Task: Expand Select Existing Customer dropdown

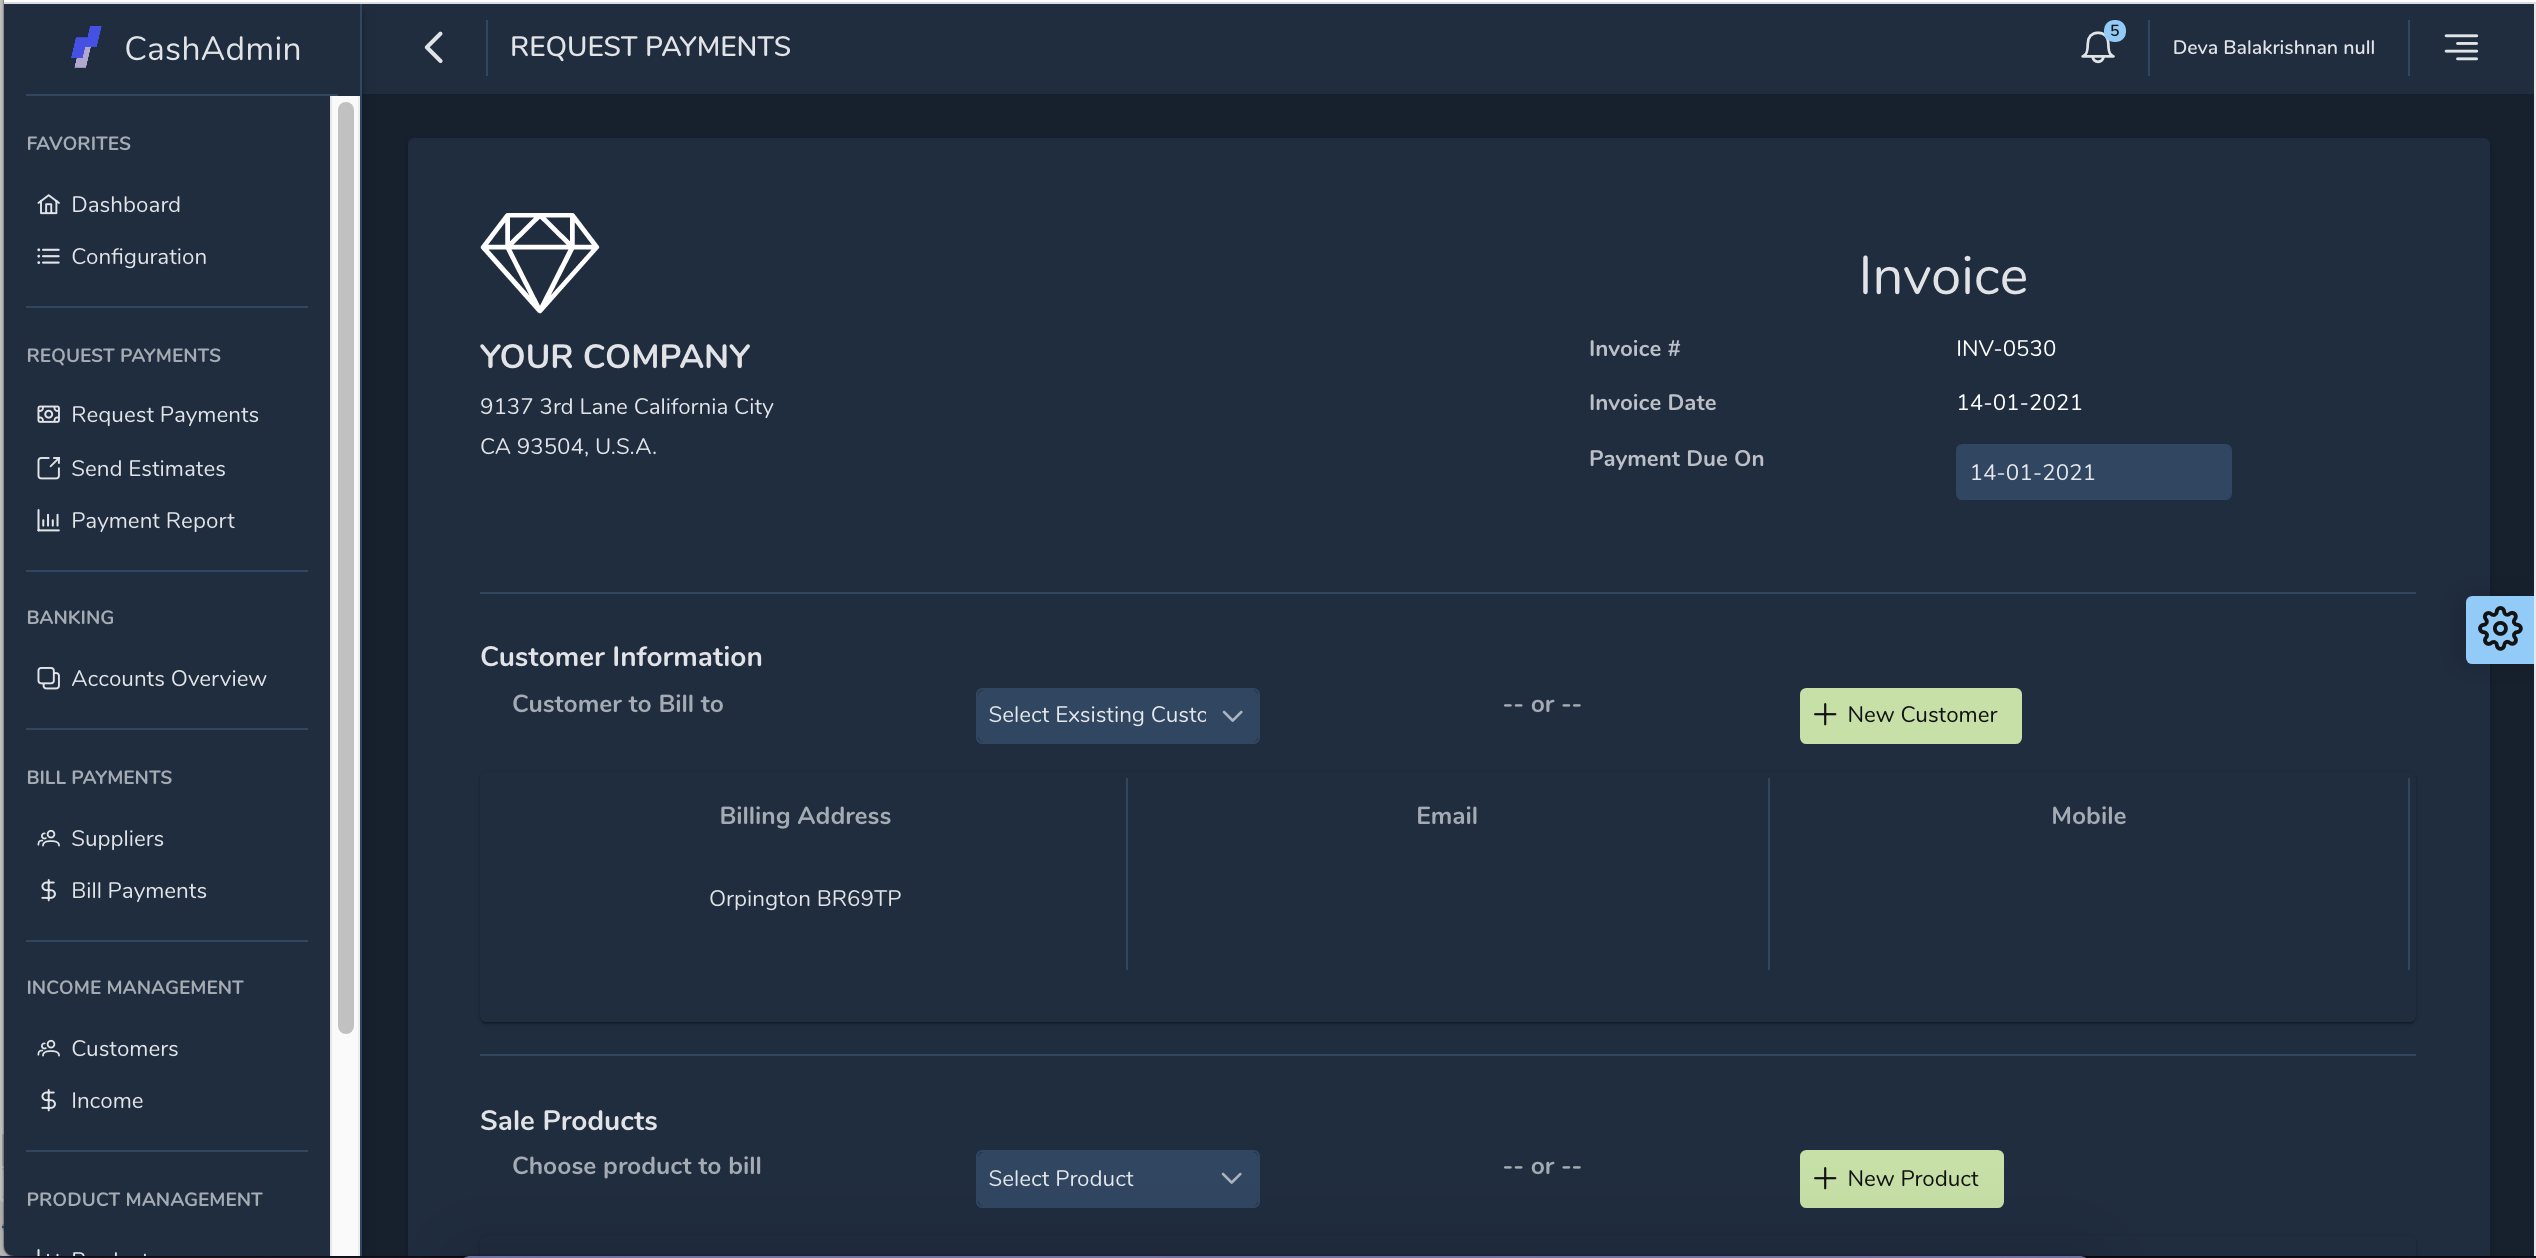Action: [1116, 715]
